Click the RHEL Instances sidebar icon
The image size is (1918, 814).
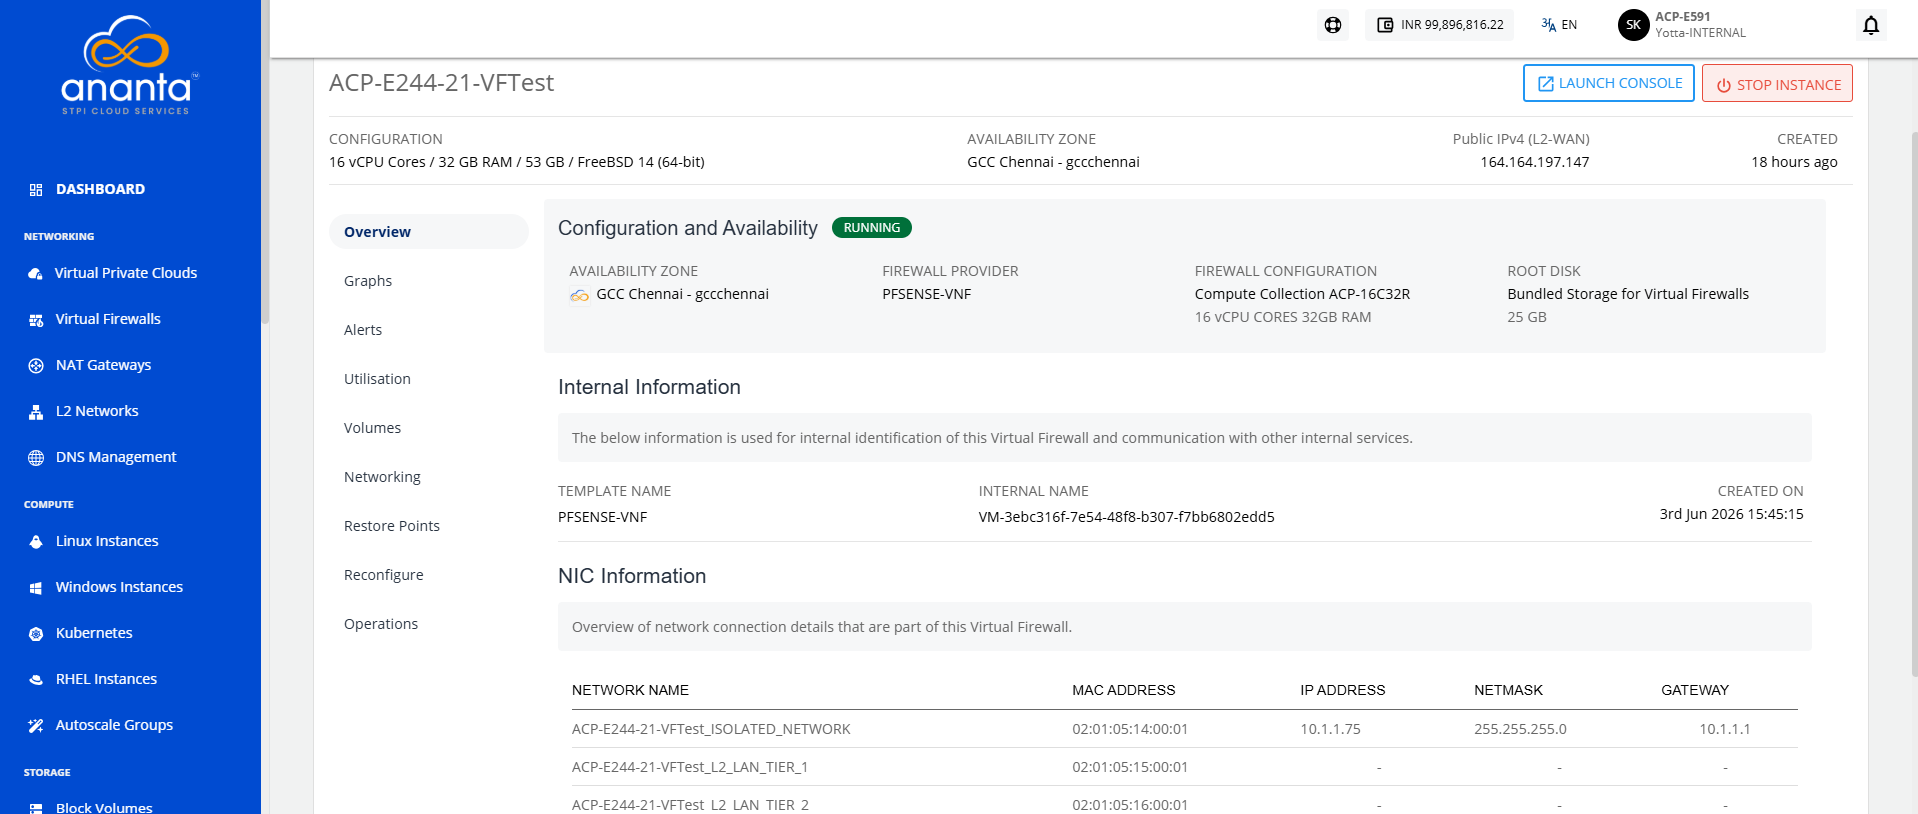point(36,679)
